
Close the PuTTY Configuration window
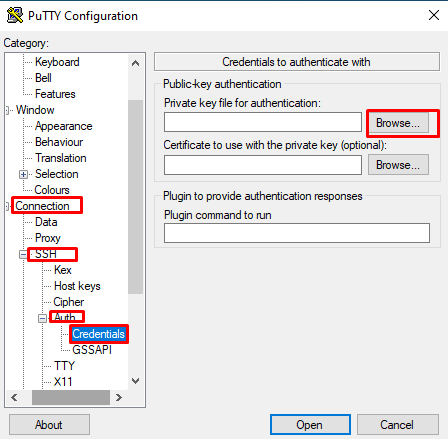[x=434, y=15]
